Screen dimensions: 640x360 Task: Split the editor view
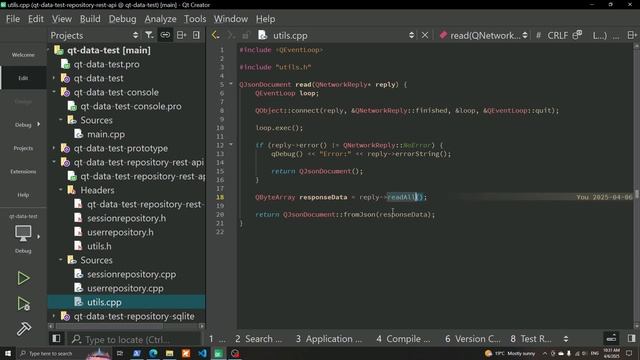point(631,35)
